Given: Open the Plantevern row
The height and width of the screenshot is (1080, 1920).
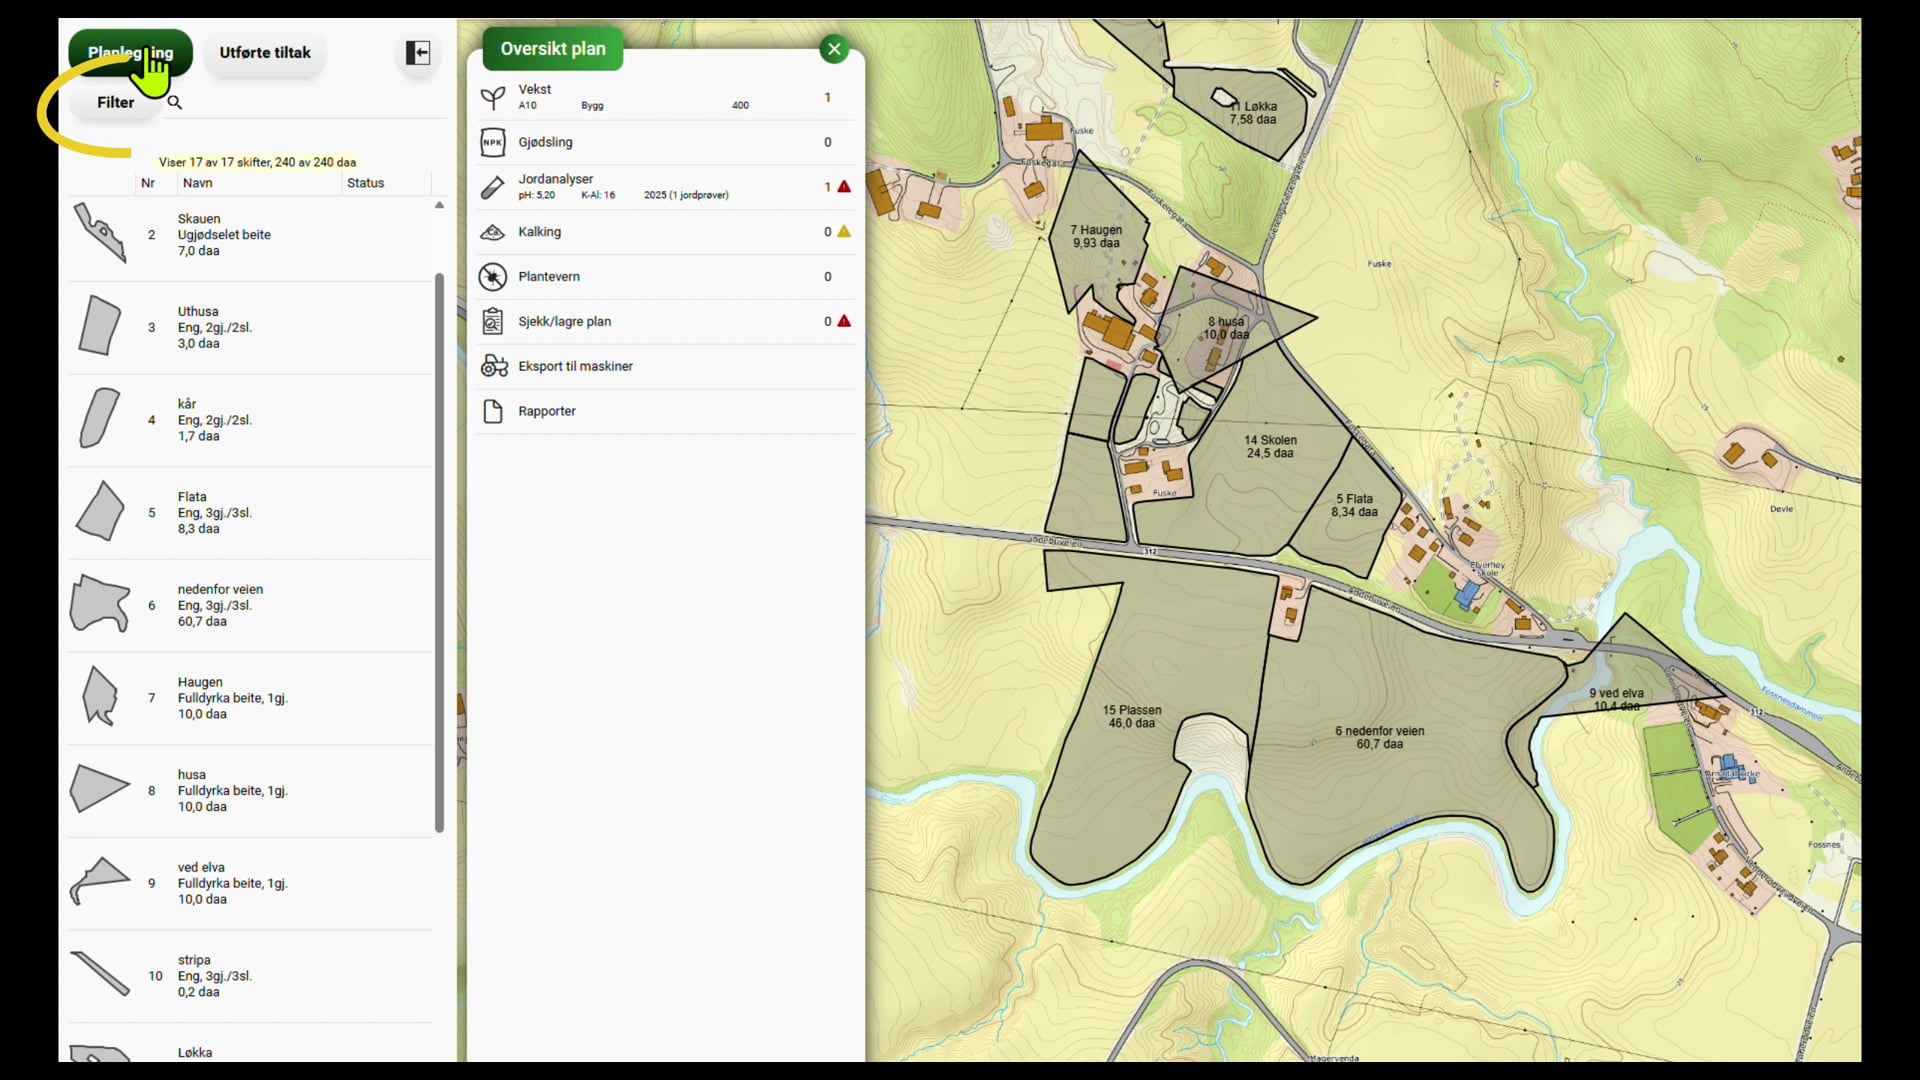Looking at the screenshot, I should click(666, 277).
